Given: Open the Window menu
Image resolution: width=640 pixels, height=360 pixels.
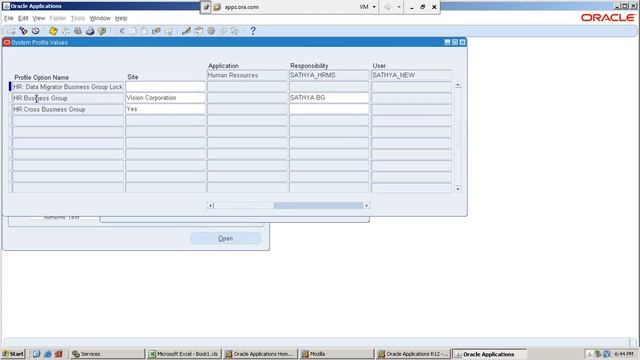Looking at the screenshot, I should pos(100,18).
